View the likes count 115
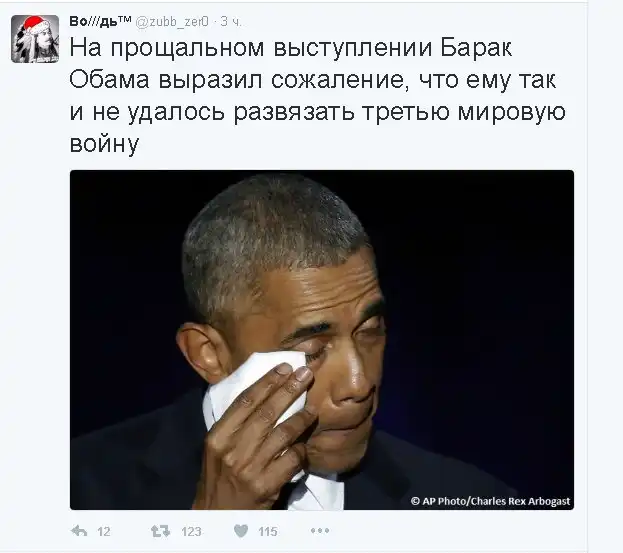 coord(268,532)
